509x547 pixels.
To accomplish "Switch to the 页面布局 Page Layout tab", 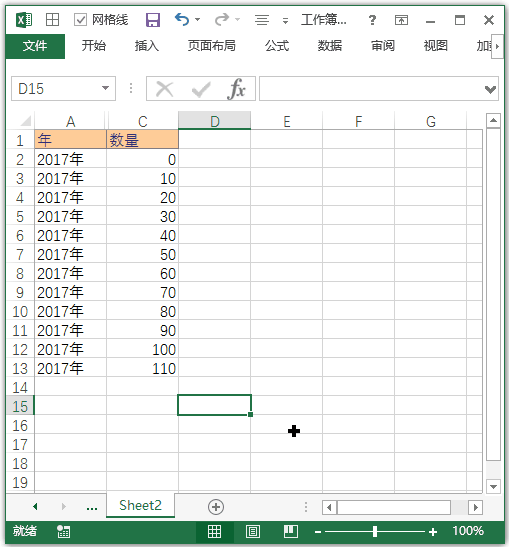I will (211, 46).
